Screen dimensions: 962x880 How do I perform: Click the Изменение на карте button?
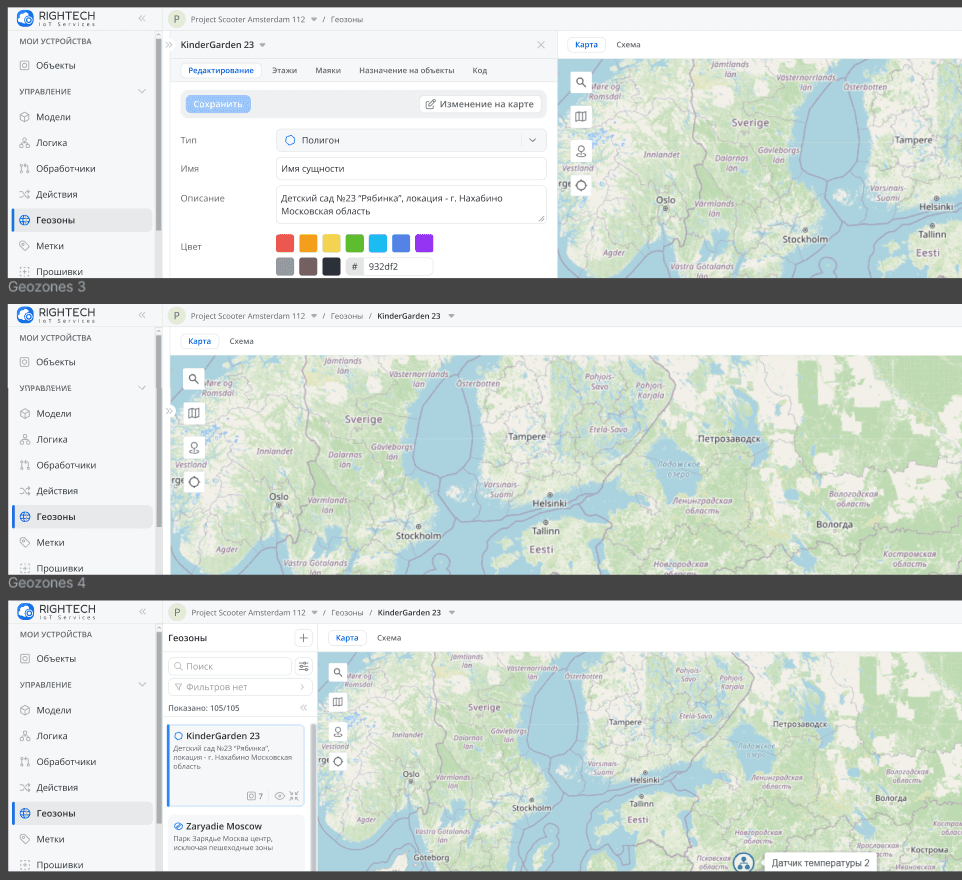tap(480, 104)
